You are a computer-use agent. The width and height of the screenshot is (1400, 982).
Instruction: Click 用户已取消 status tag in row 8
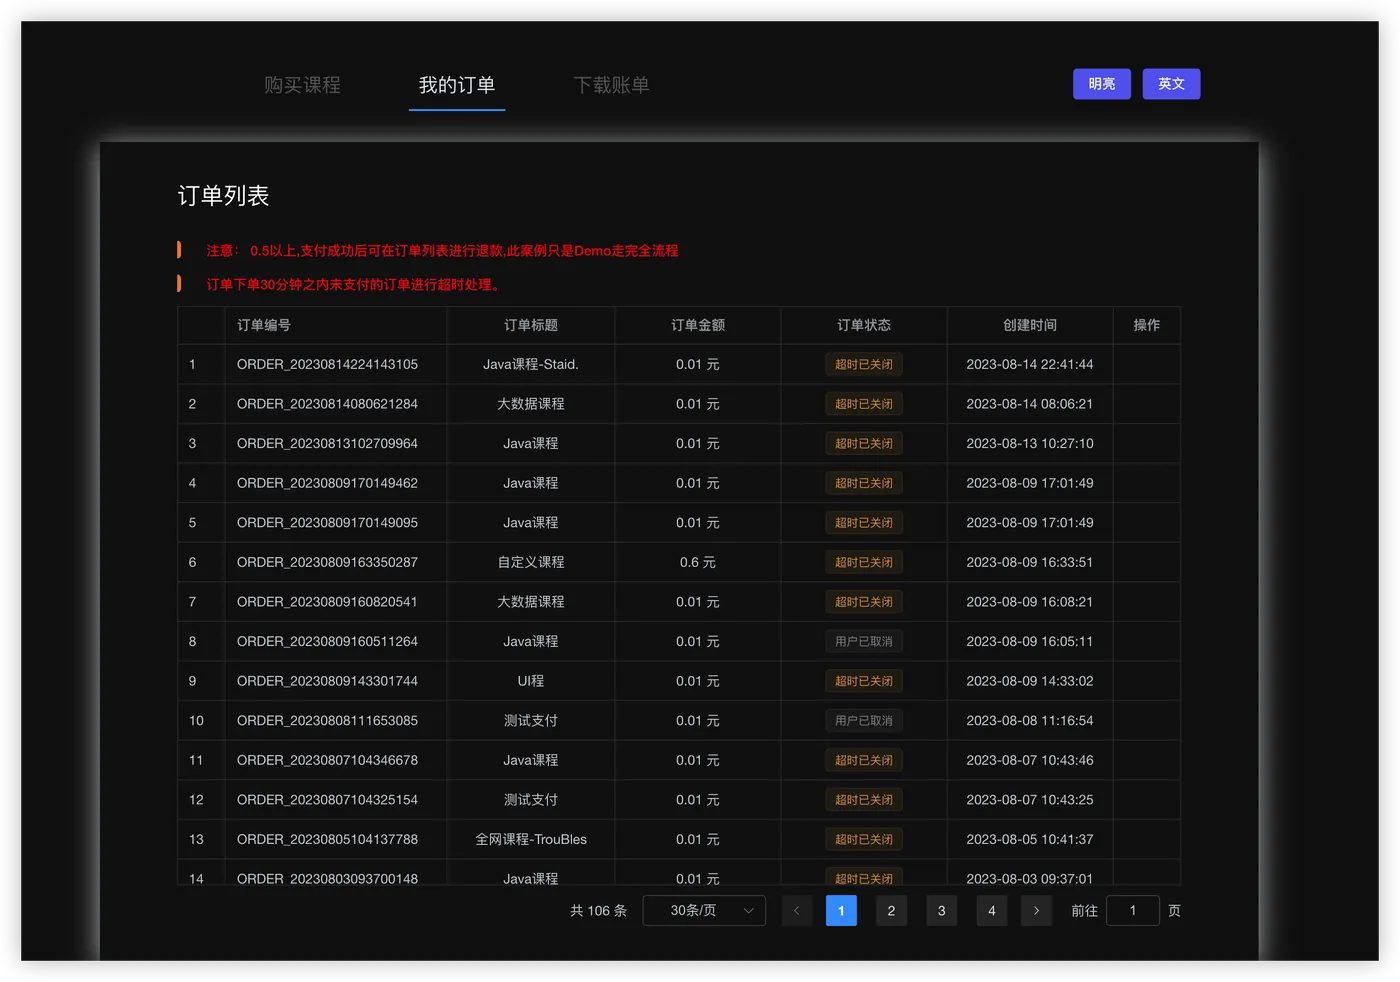click(x=864, y=641)
